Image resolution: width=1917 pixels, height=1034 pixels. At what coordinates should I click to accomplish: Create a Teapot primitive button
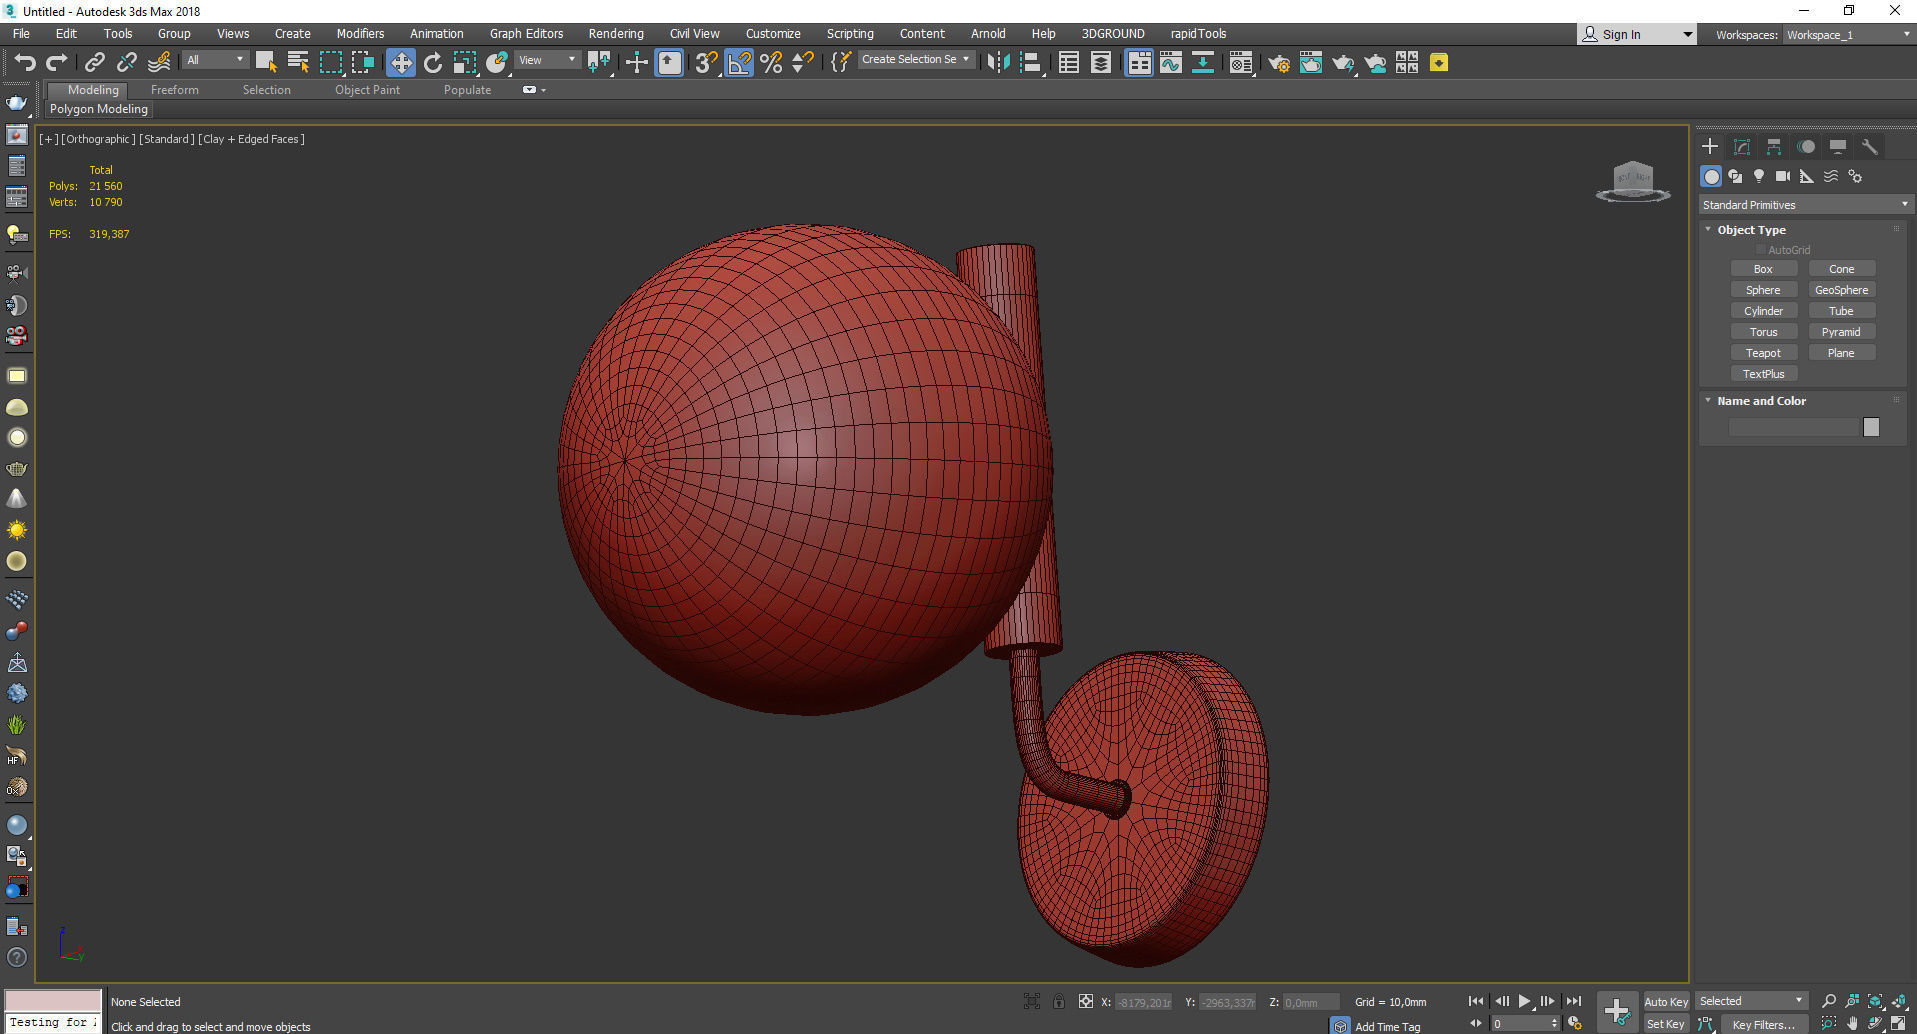1763,353
